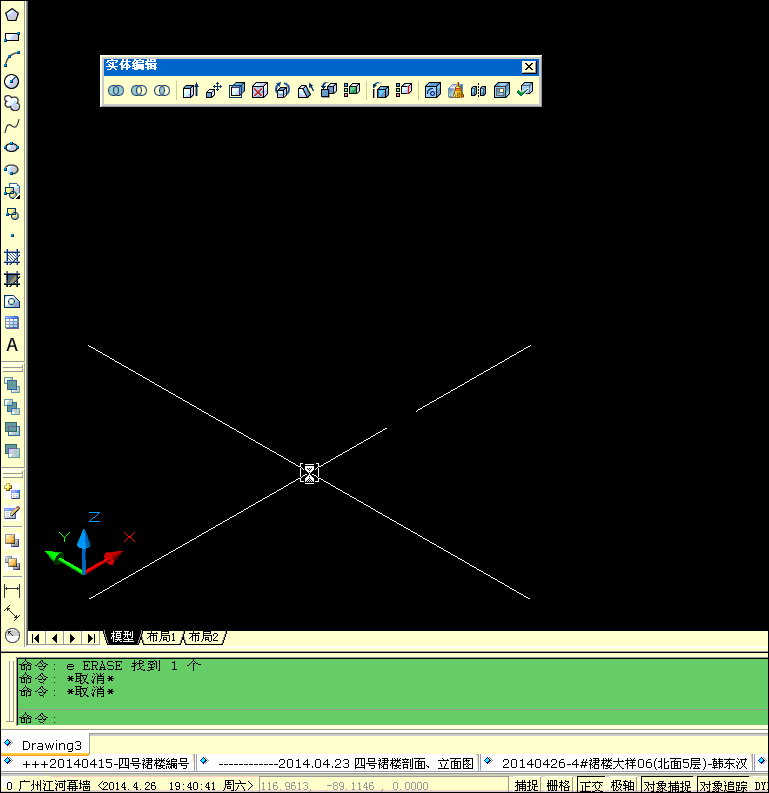Click the Clean solid broom icon
Screen dimensions: 769x793
coord(456,91)
